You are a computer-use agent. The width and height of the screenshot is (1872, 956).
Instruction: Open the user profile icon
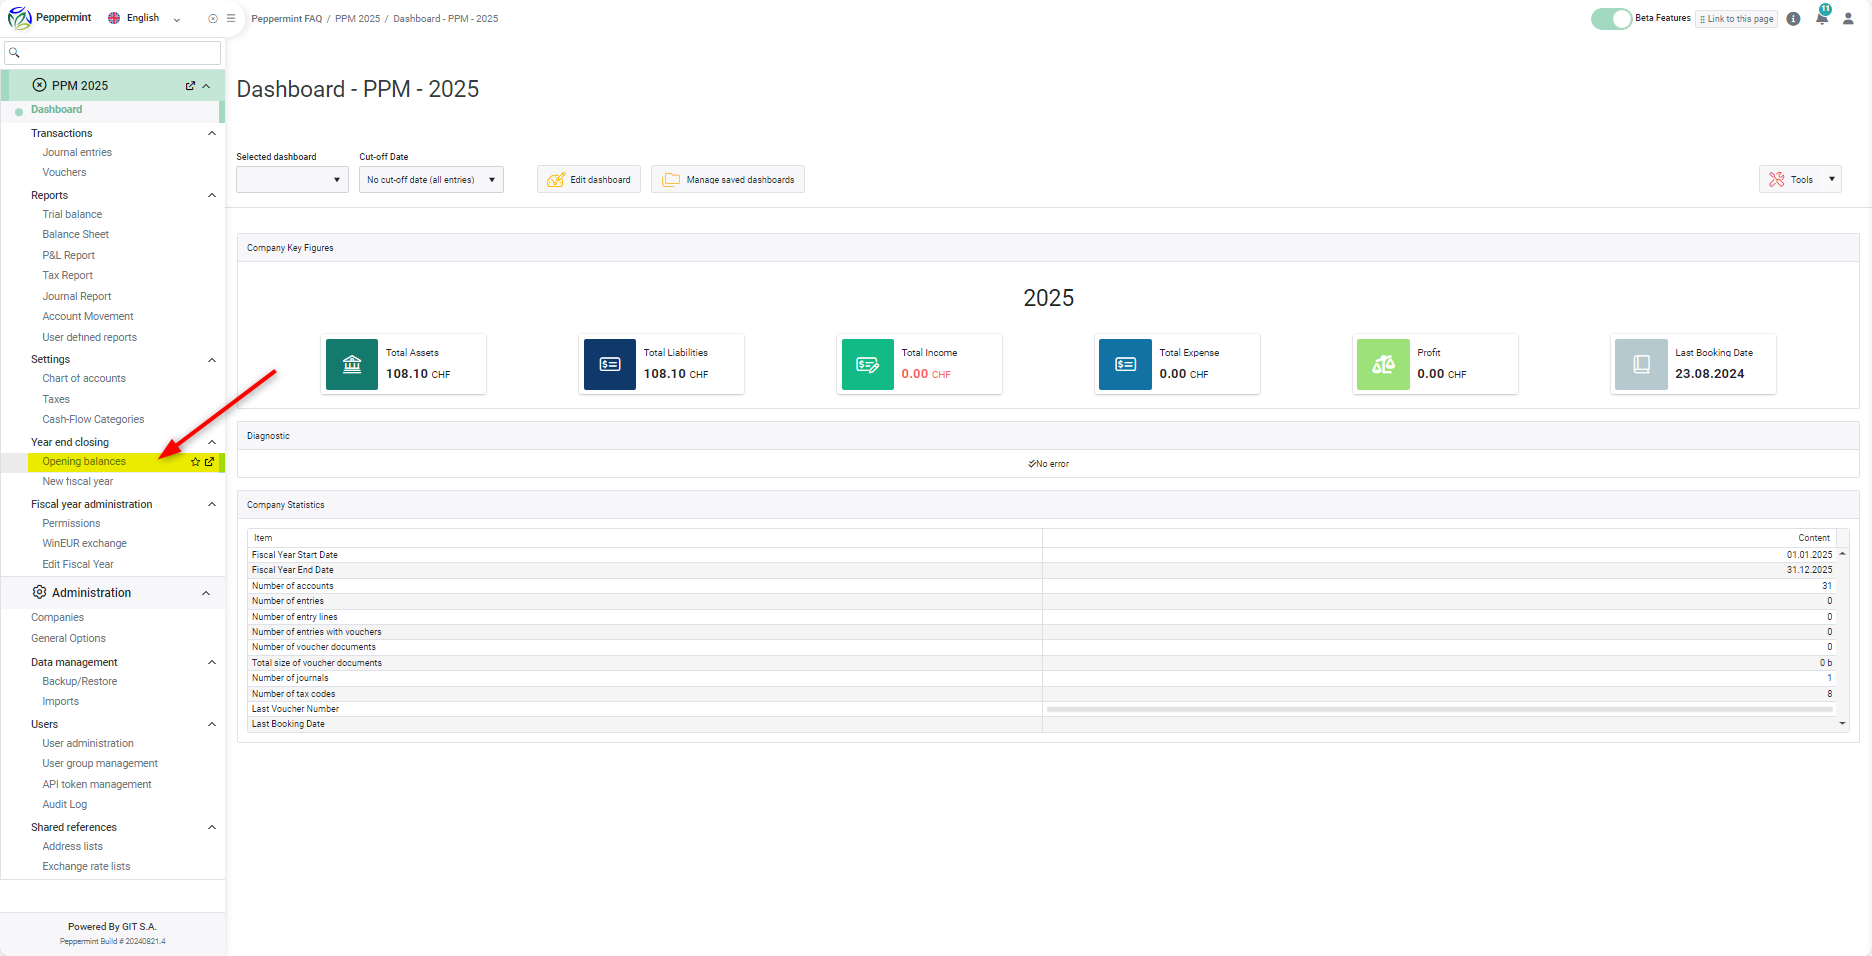pyautogui.click(x=1848, y=18)
